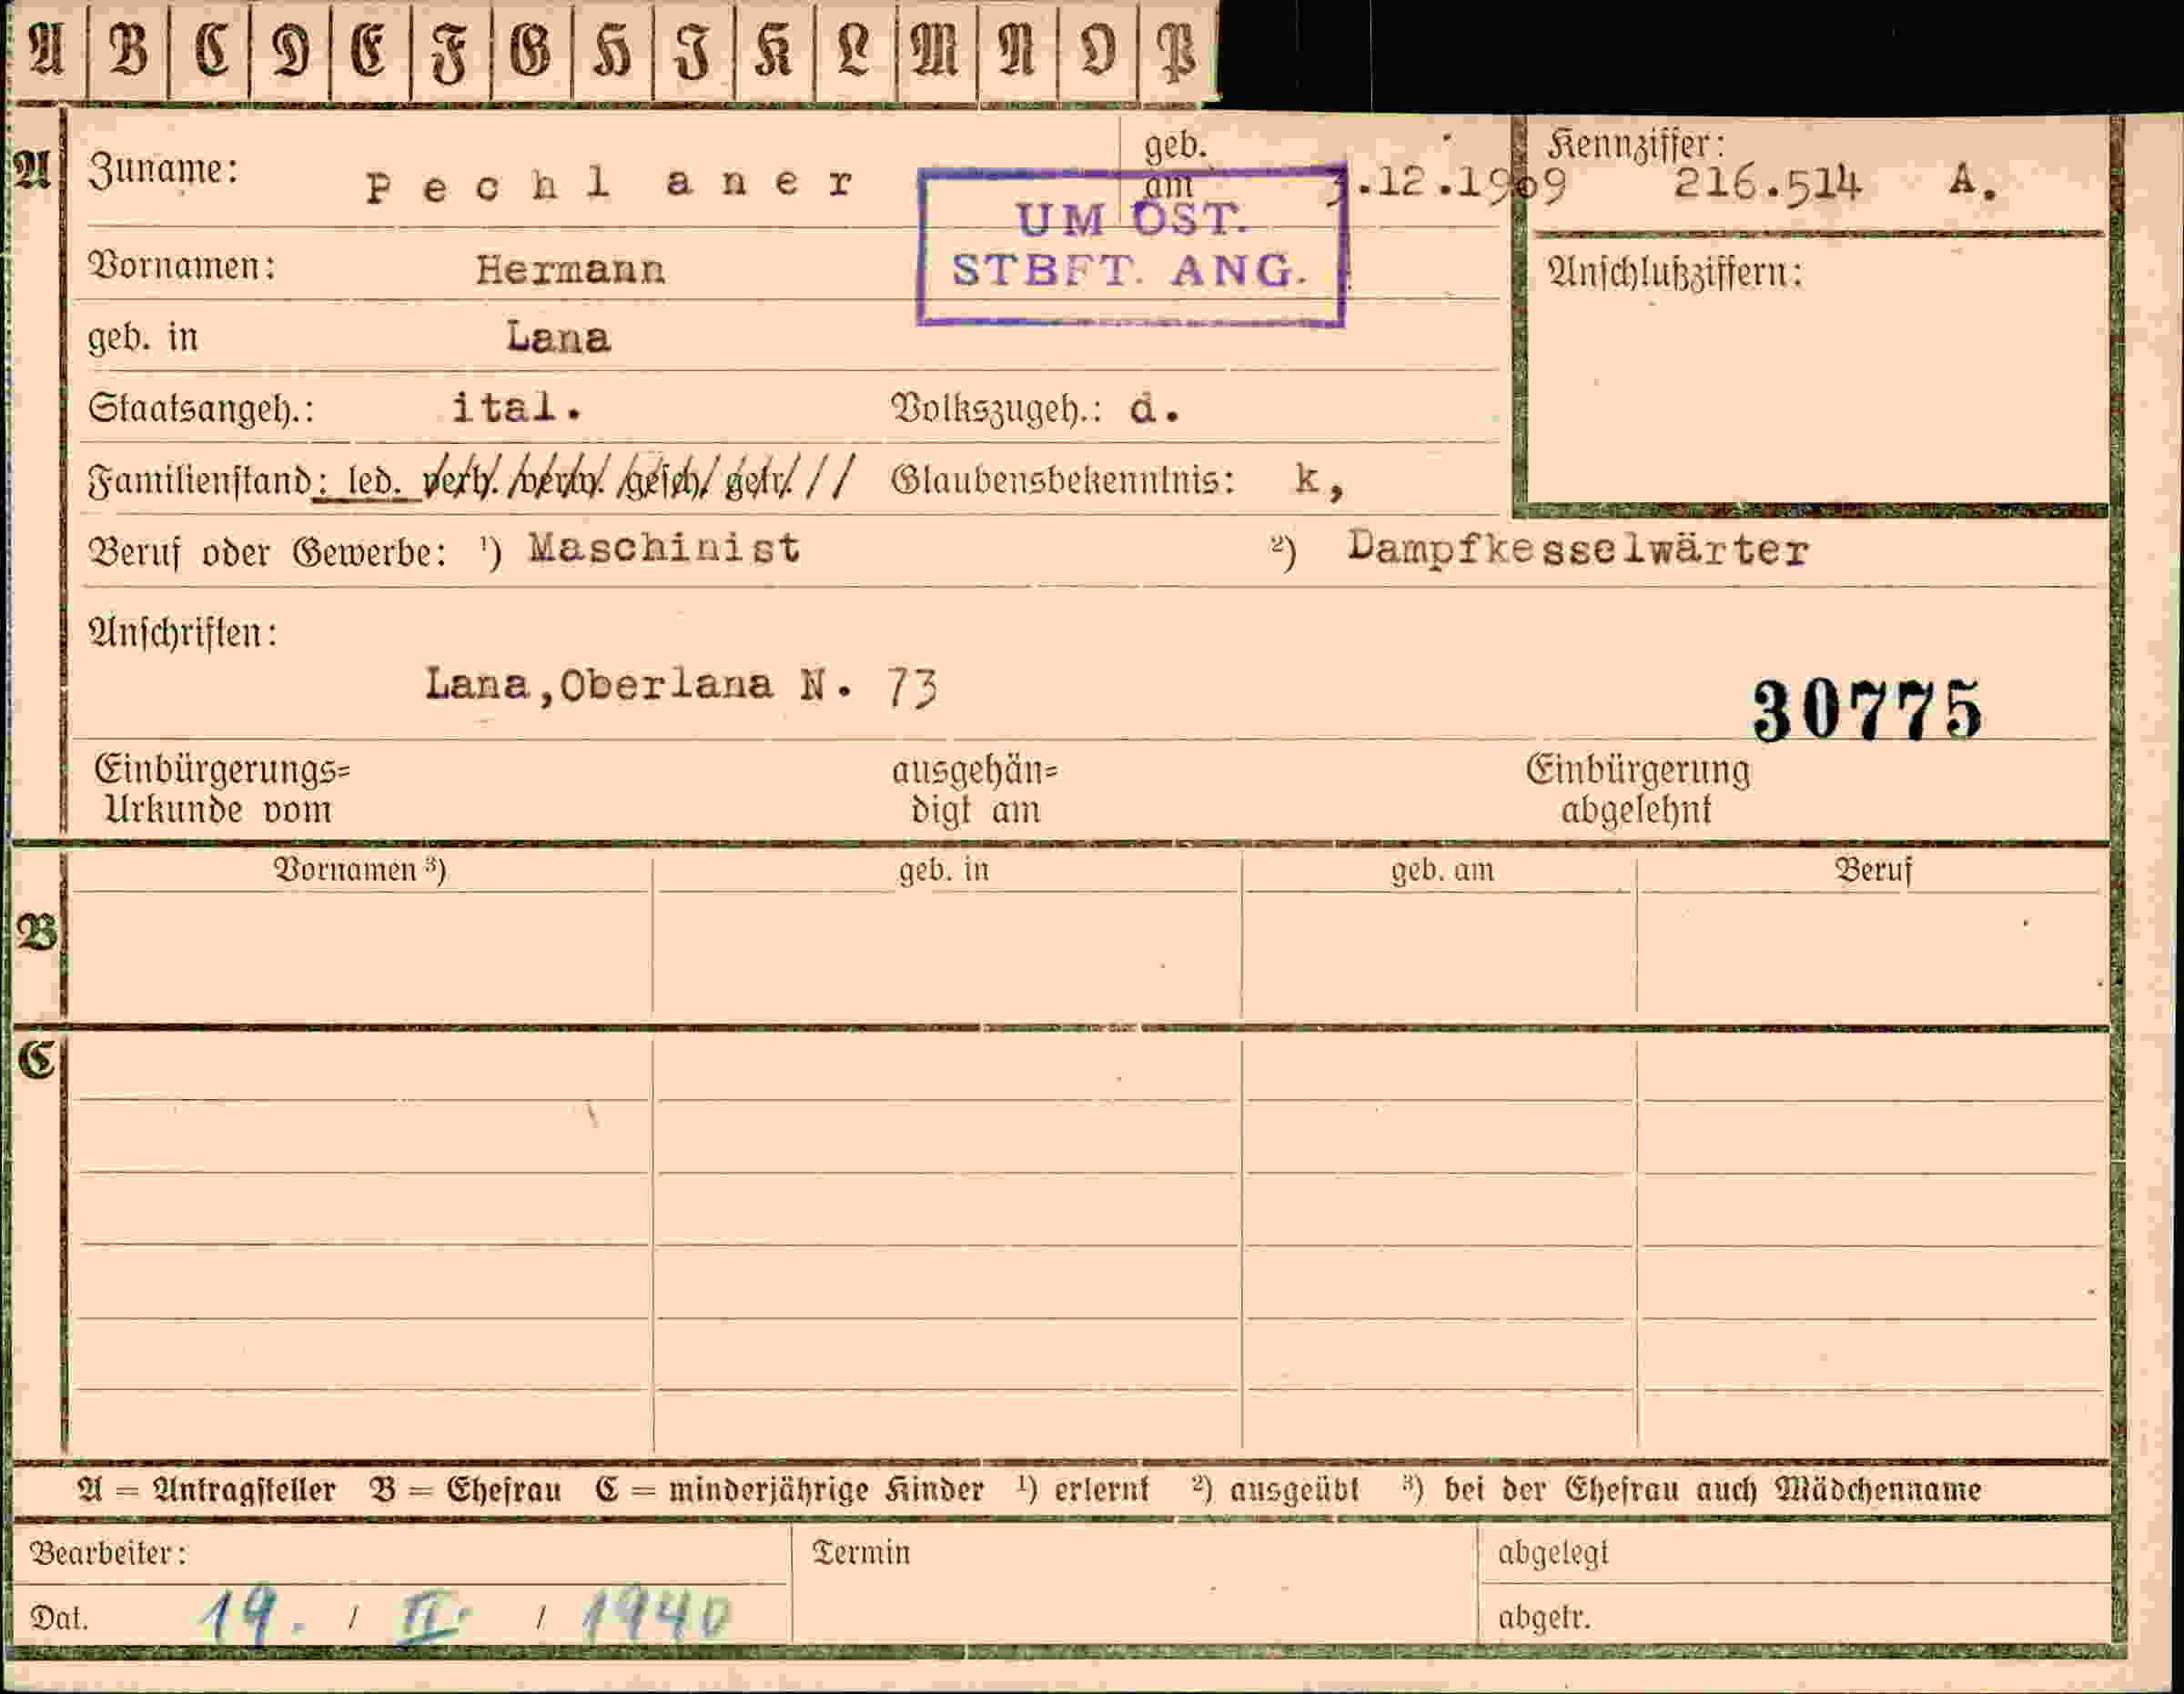Image resolution: width=2184 pixels, height=1694 pixels.
Task: Click the 'Anschlußziffern:' label
Action: [1675, 273]
